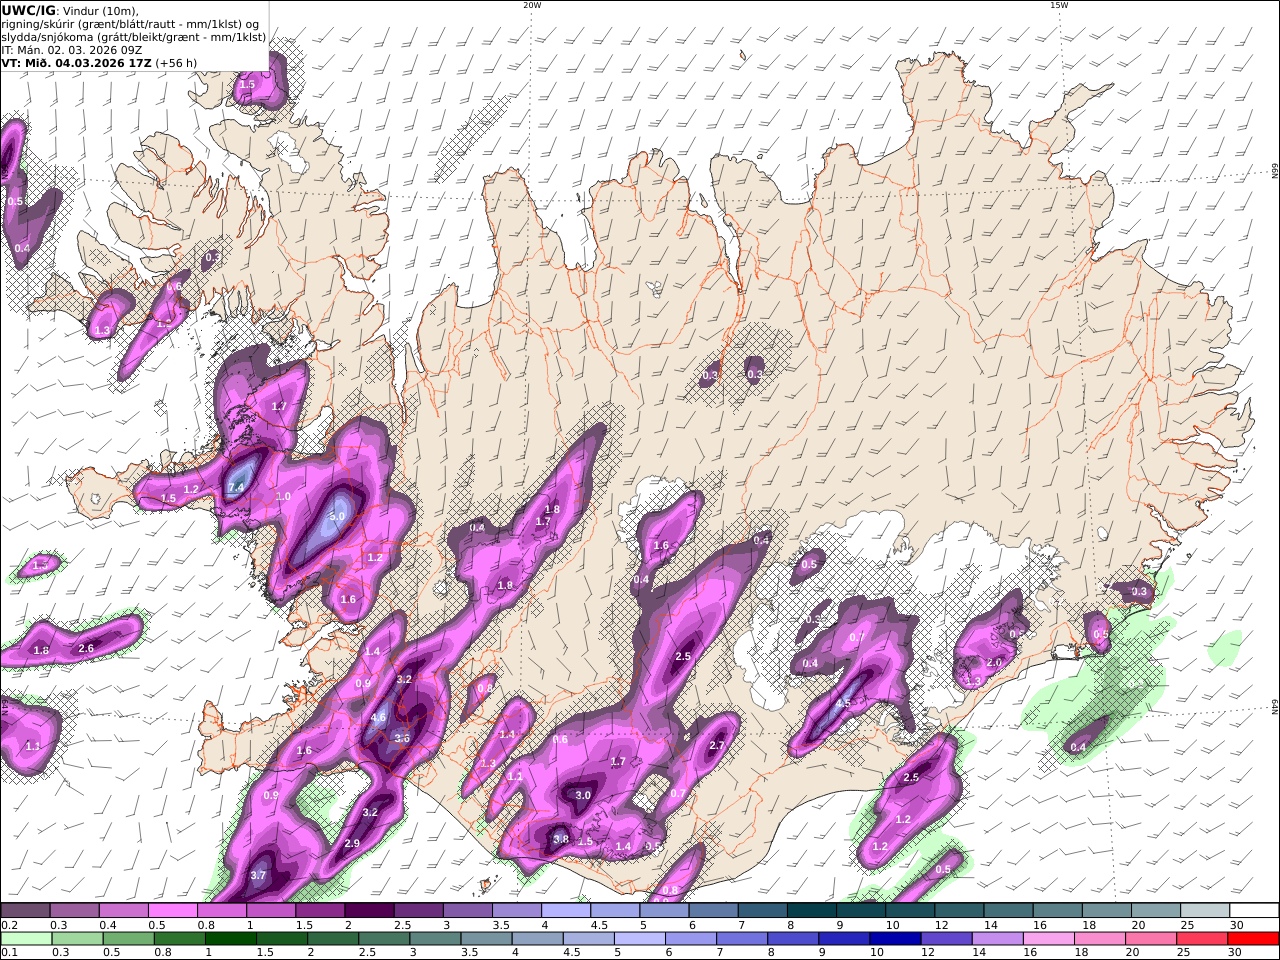Click the bright red rain swatch after 30
Screen dimensions: 1280x960
(x=1254, y=939)
